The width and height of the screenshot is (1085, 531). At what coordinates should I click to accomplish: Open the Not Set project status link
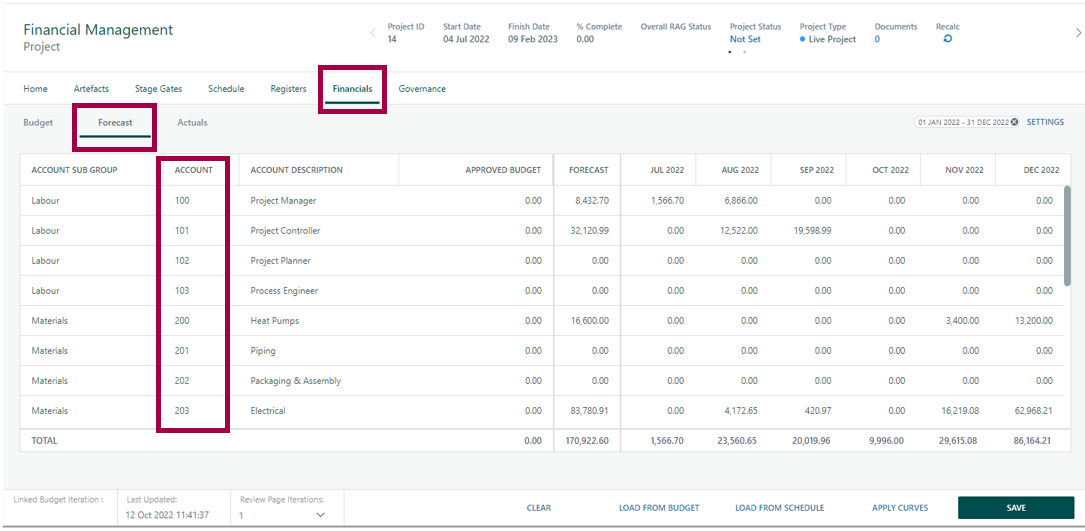(x=745, y=39)
